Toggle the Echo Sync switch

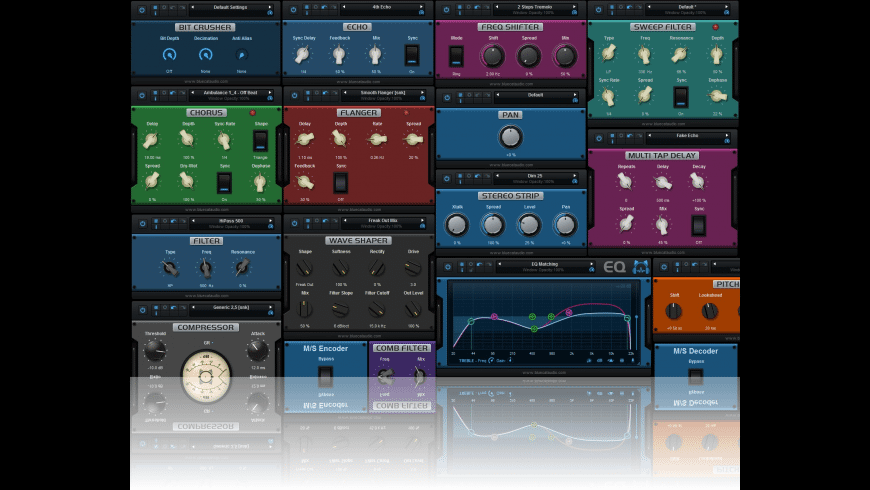(x=412, y=55)
